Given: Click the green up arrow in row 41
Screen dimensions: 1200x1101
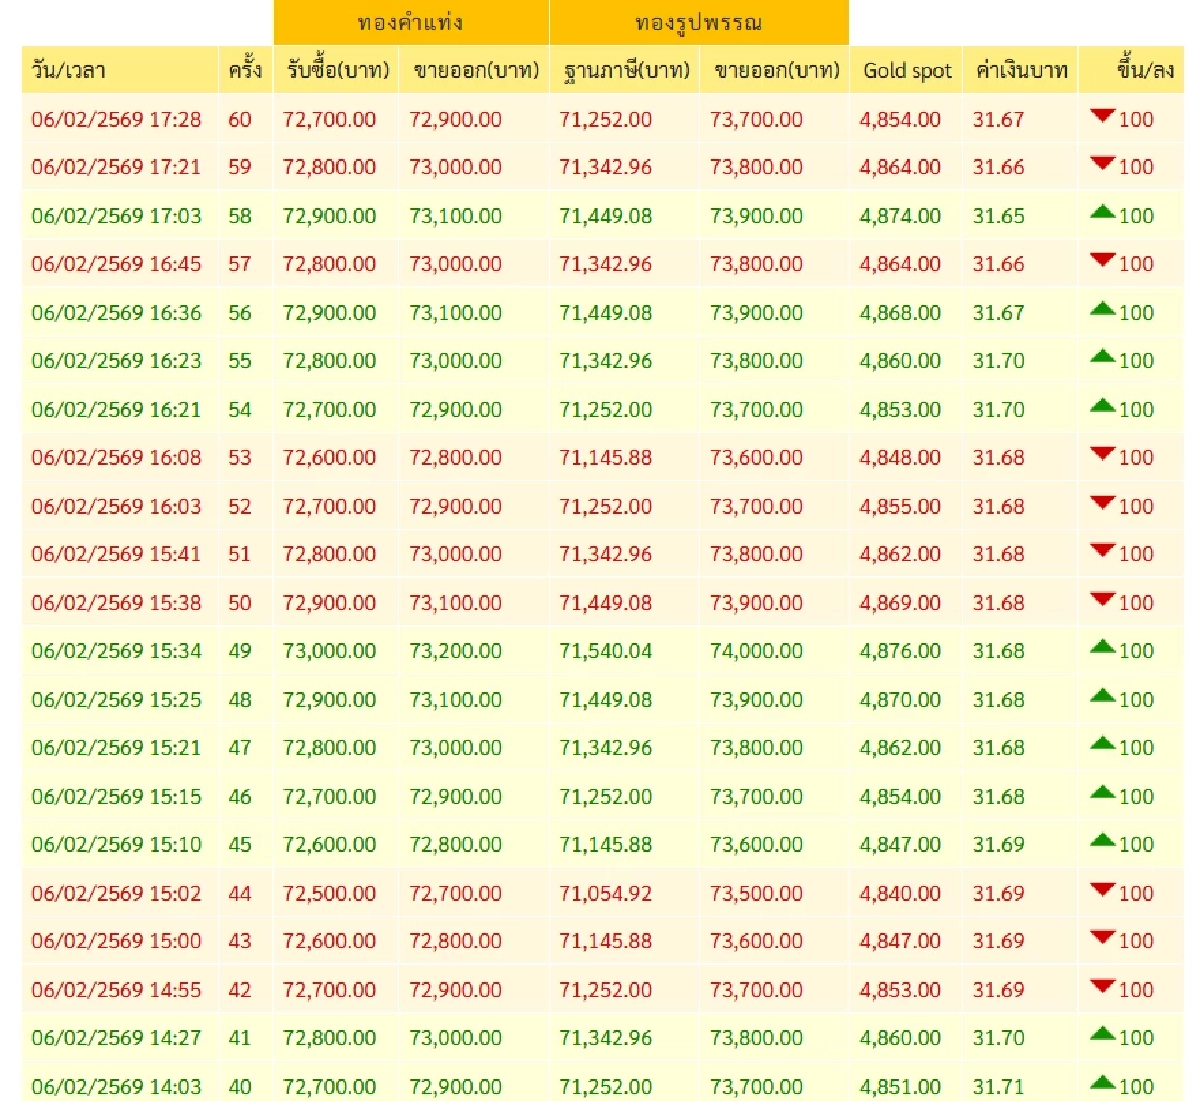Looking at the screenshot, I should click(x=1102, y=1035).
